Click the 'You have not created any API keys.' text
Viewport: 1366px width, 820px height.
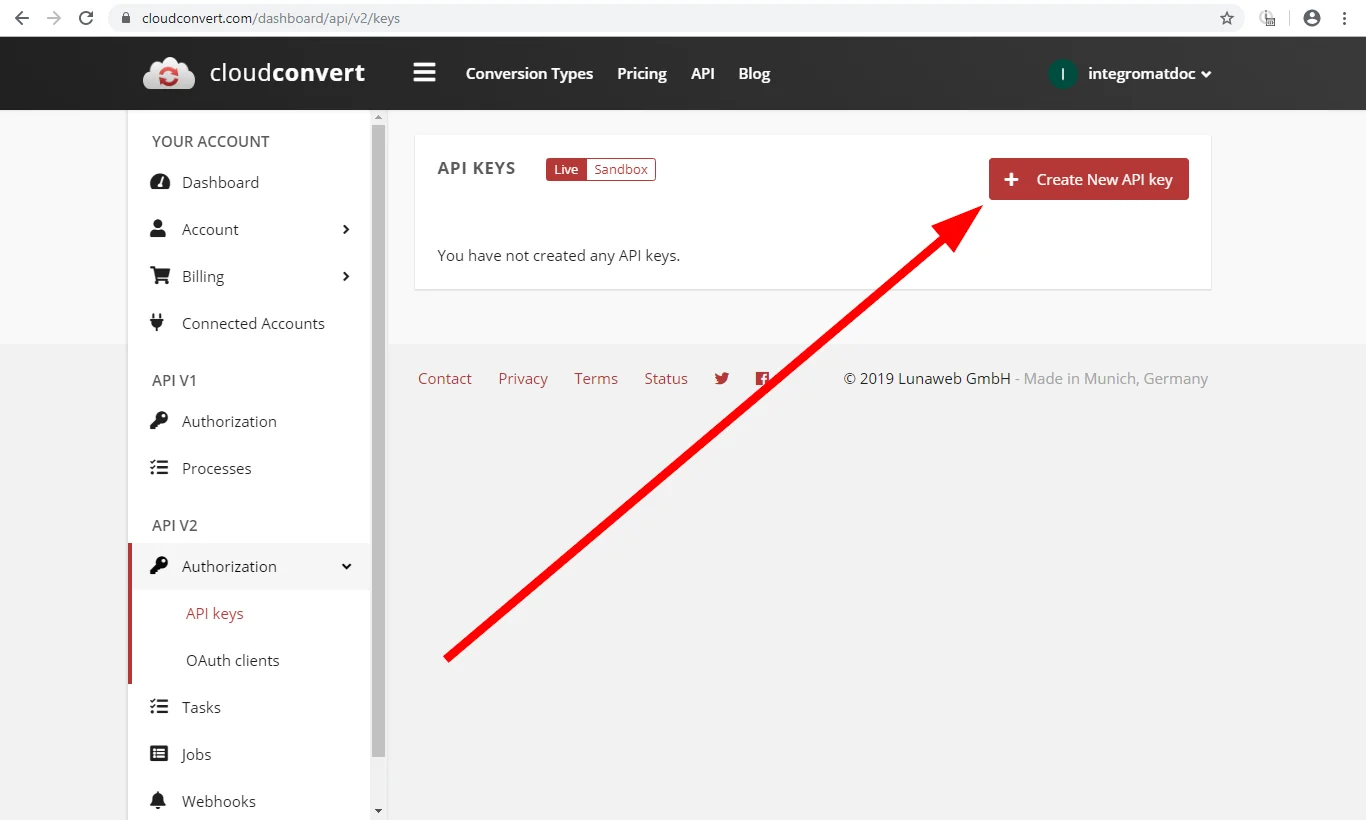pos(558,255)
